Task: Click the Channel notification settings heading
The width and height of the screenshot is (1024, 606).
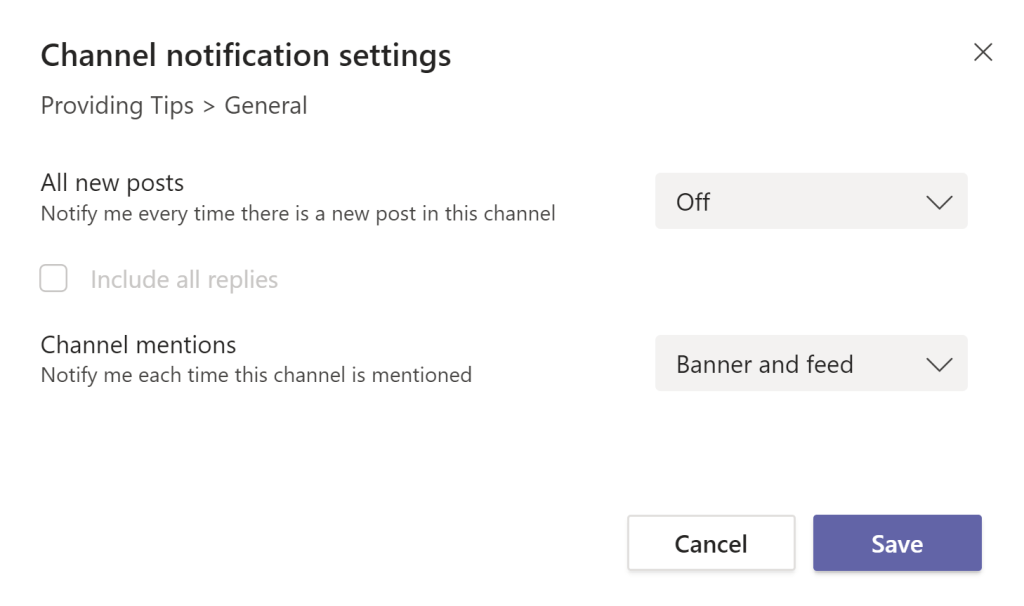Action: [x=244, y=55]
